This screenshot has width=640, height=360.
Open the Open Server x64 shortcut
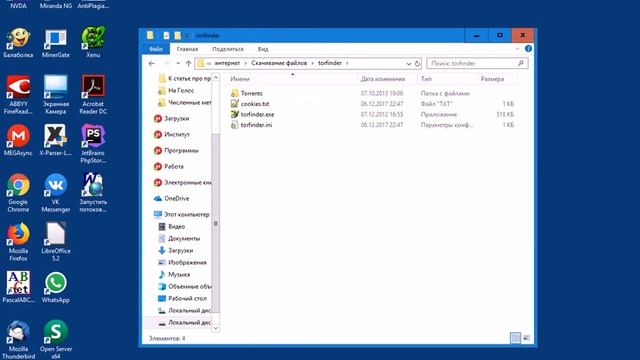[56, 340]
